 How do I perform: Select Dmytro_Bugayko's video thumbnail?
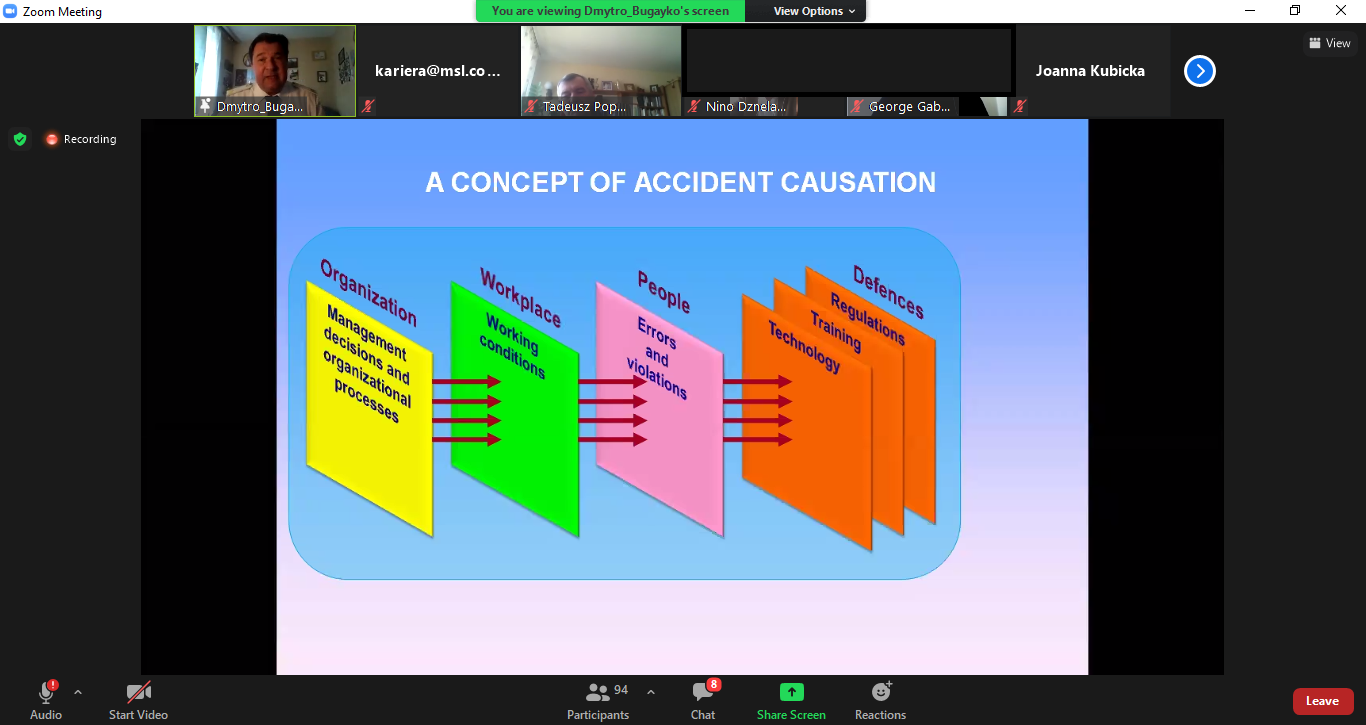(x=275, y=71)
